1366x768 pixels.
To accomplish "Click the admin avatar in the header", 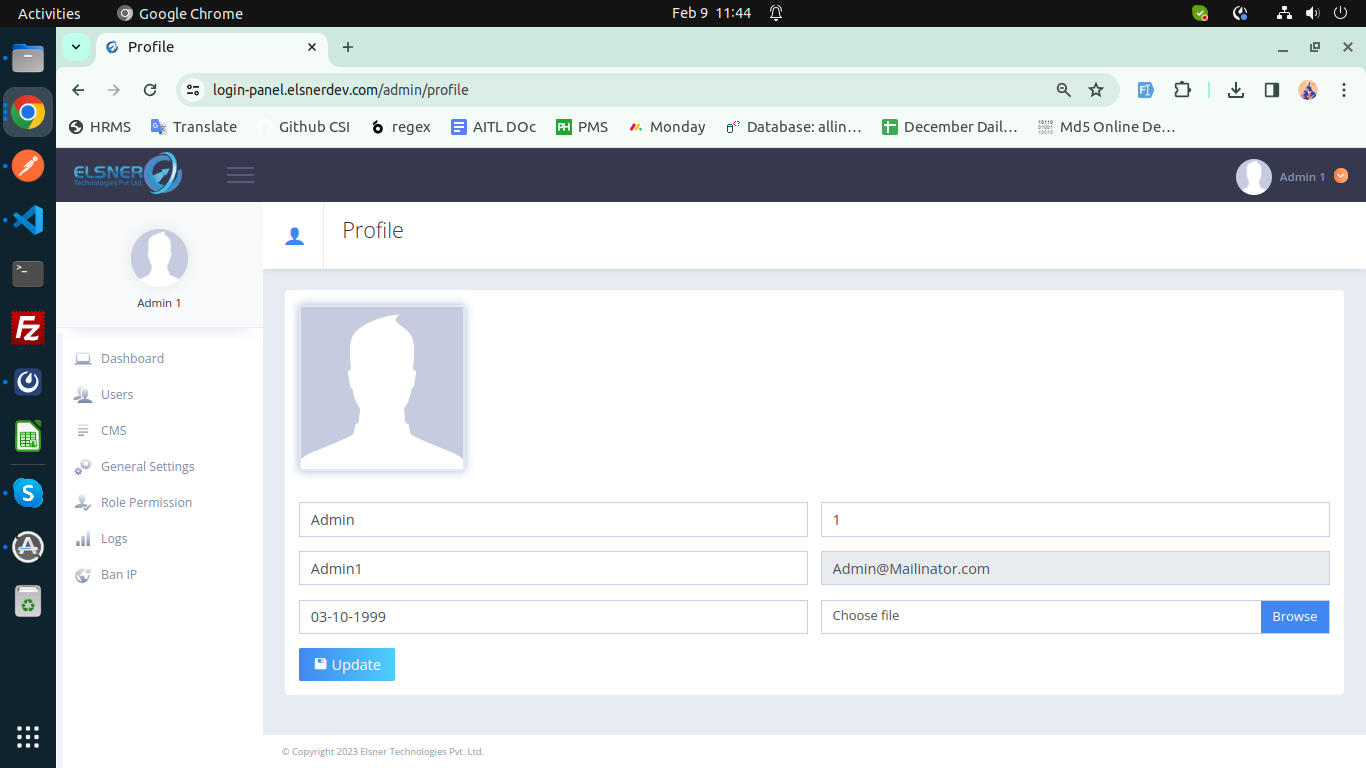I will [1254, 176].
